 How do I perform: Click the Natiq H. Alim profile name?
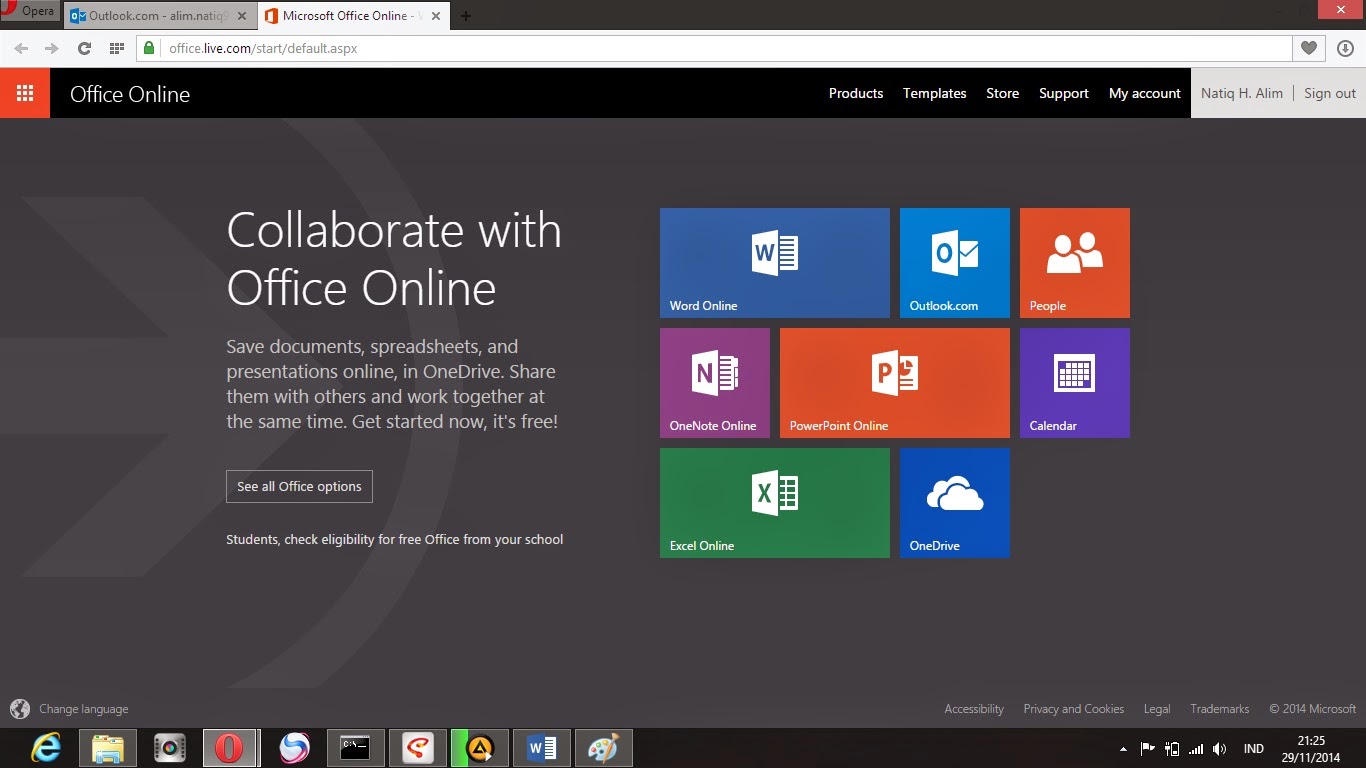(1242, 93)
